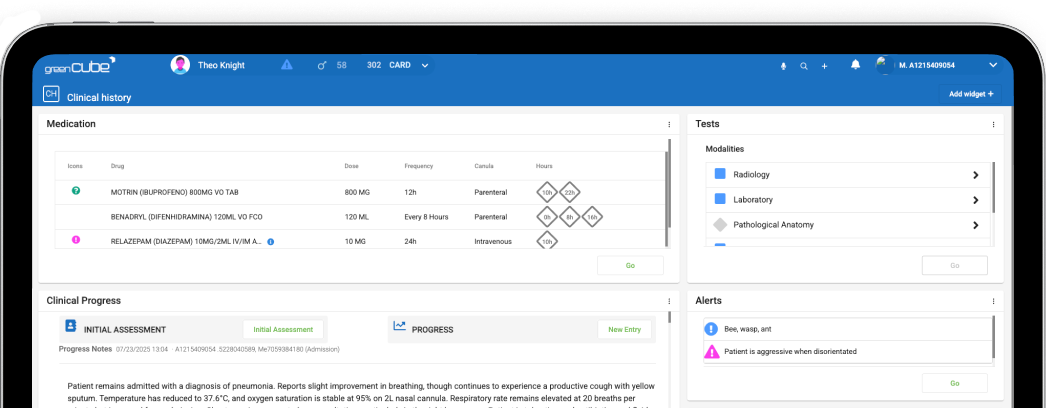Open the Alerts widget three-dot menu

point(993,301)
